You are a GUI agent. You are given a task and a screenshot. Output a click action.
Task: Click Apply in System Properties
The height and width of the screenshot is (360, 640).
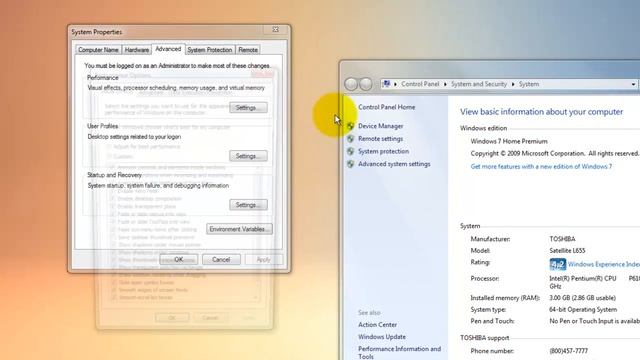[x=263, y=260]
